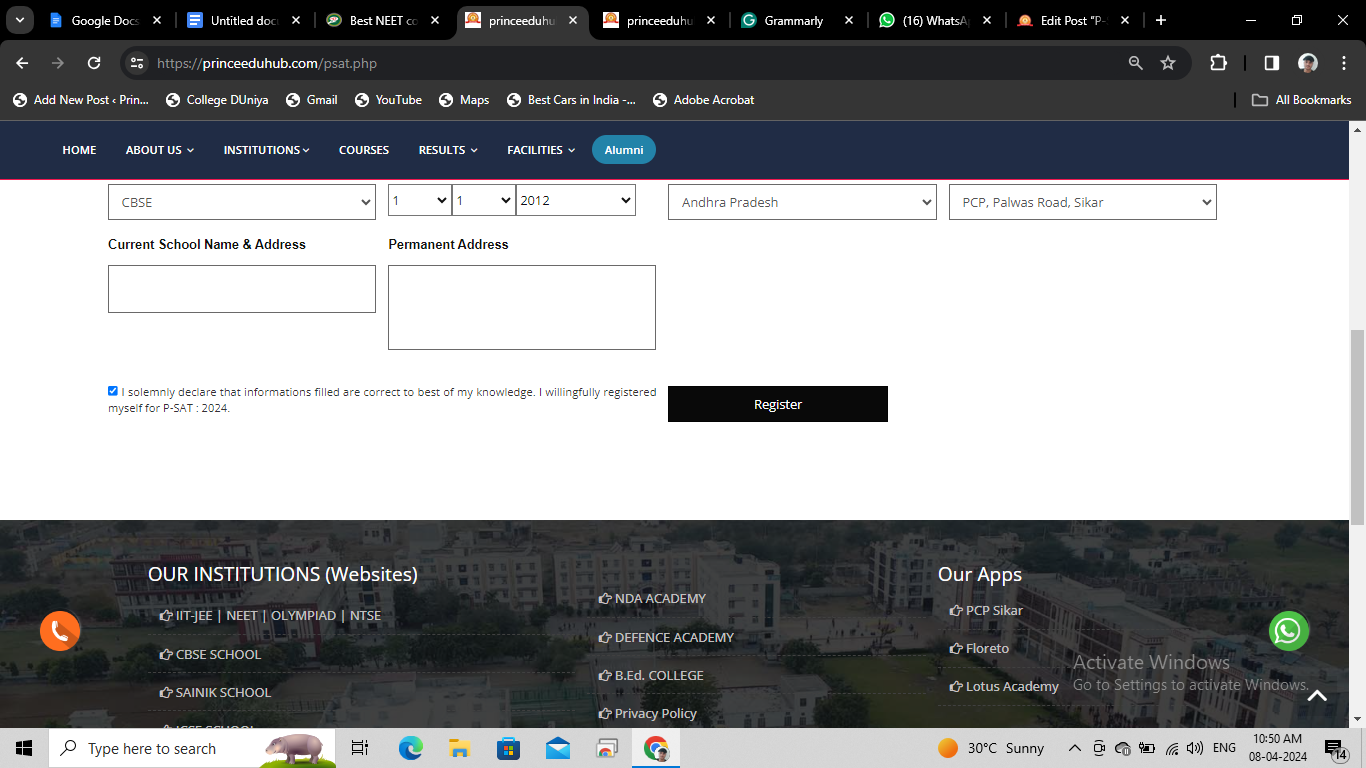The image size is (1366, 768).
Task: Open the browser Extensions puzzle icon
Action: [x=1218, y=62]
